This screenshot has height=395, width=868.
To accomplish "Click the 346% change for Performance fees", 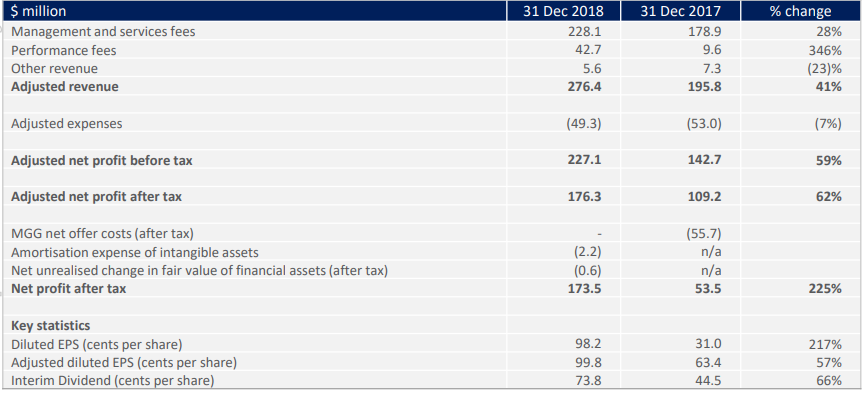I will point(825,50).
